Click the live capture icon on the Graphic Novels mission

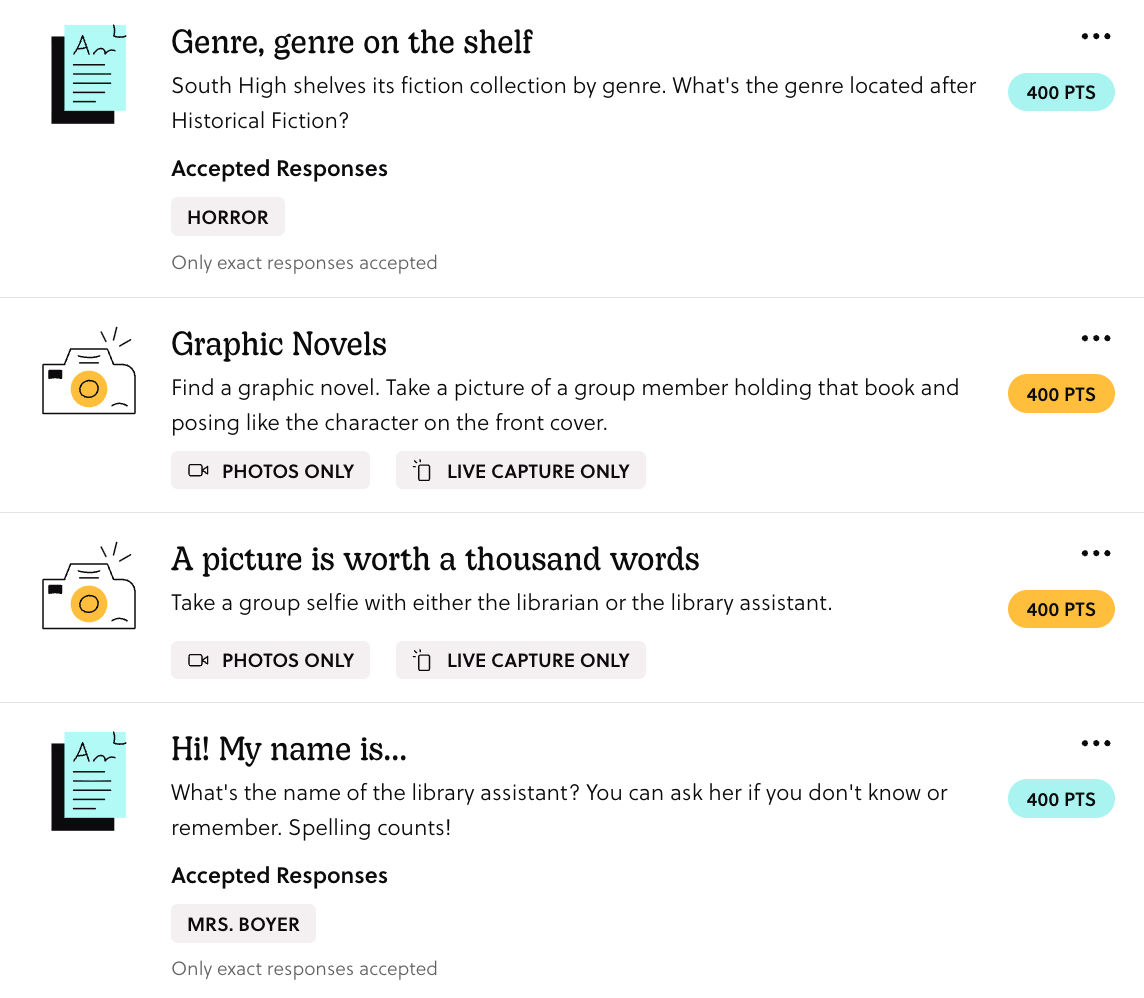[423, 470]
